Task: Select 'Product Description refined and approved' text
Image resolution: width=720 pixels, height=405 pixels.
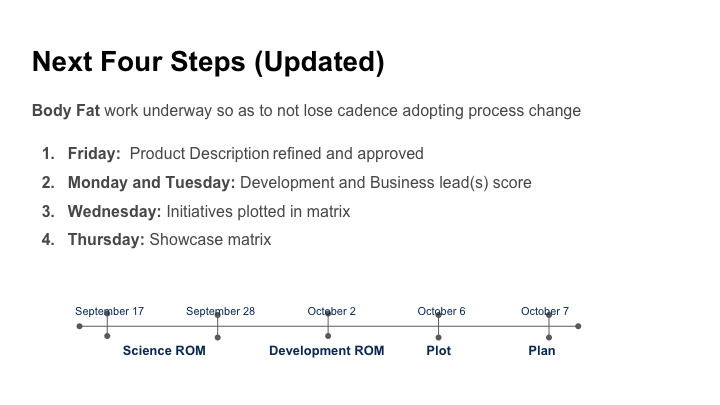Action: pyautogui.click(x=277, y=154)
